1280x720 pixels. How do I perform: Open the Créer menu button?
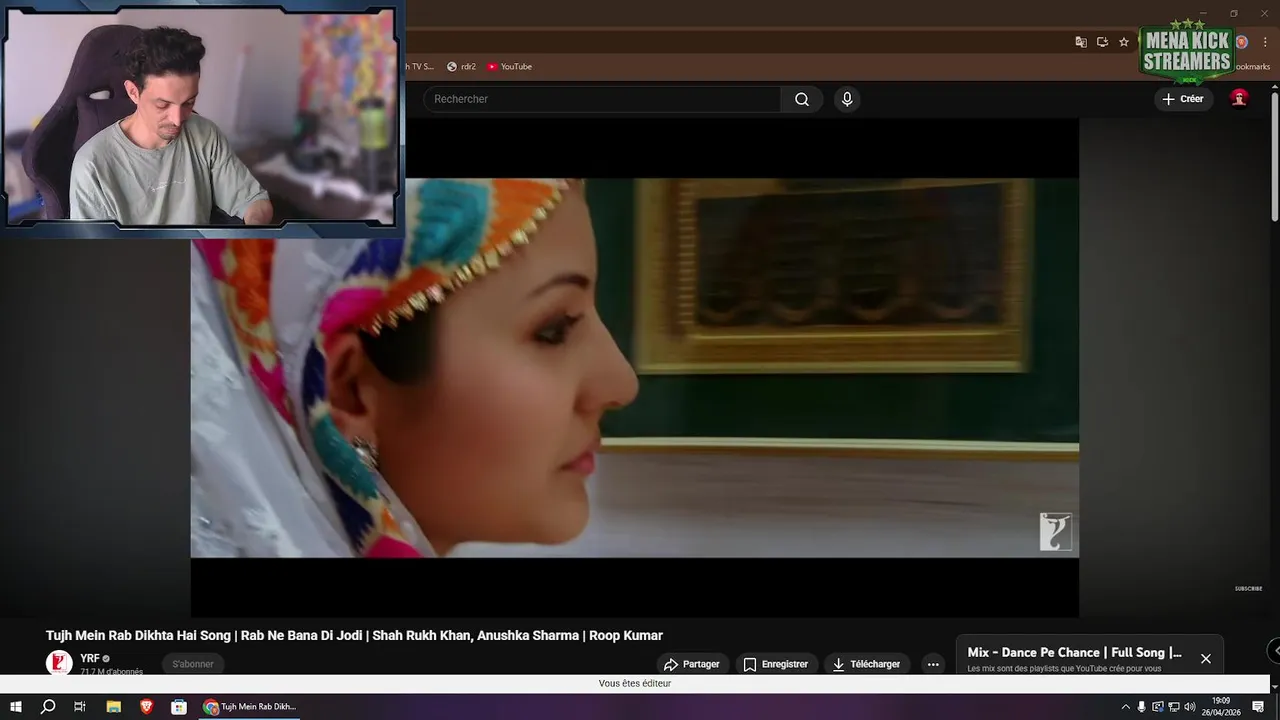[x=1183, y=99]
